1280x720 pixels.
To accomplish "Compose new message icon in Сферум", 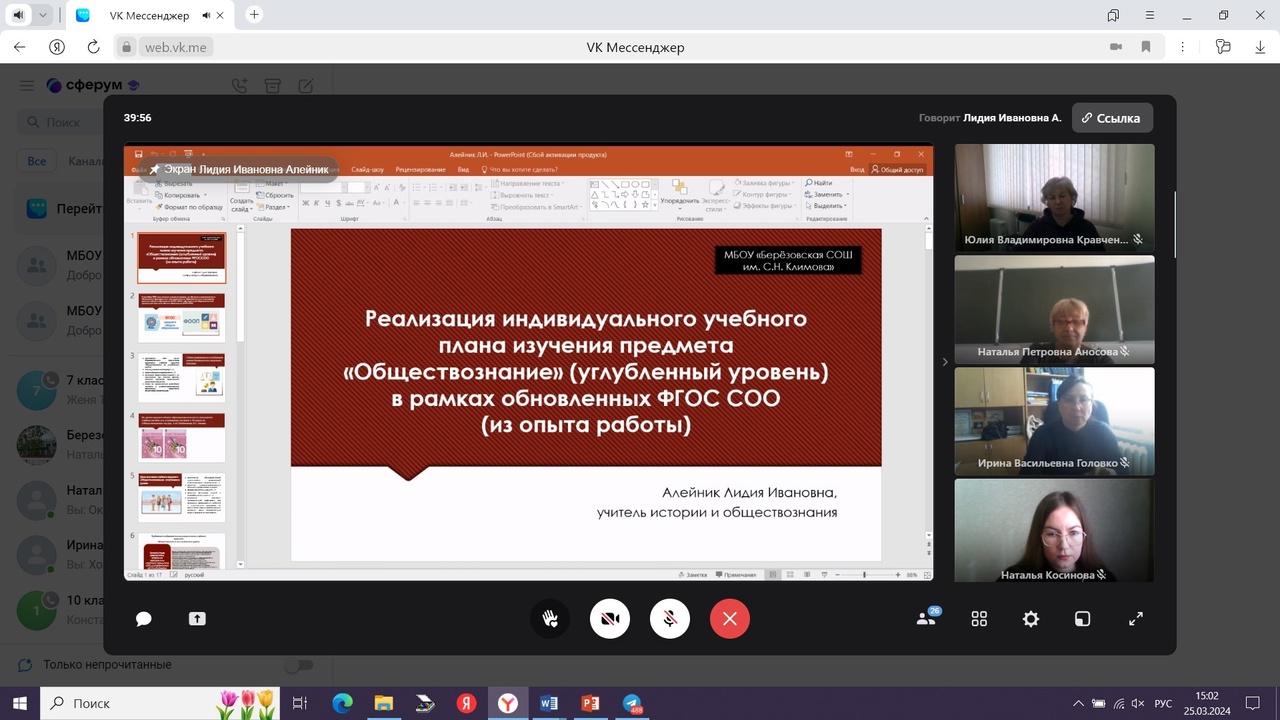I will coord(305,86).
